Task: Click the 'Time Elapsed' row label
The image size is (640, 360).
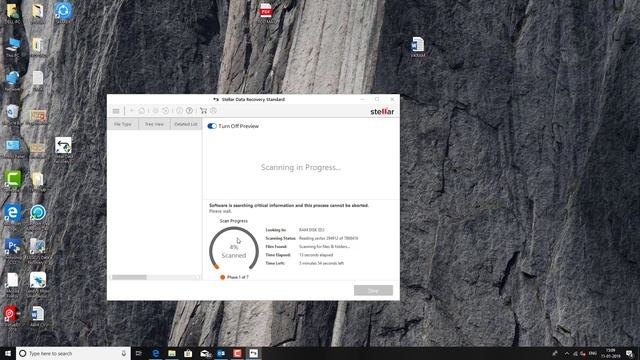Action: (278, 255)
